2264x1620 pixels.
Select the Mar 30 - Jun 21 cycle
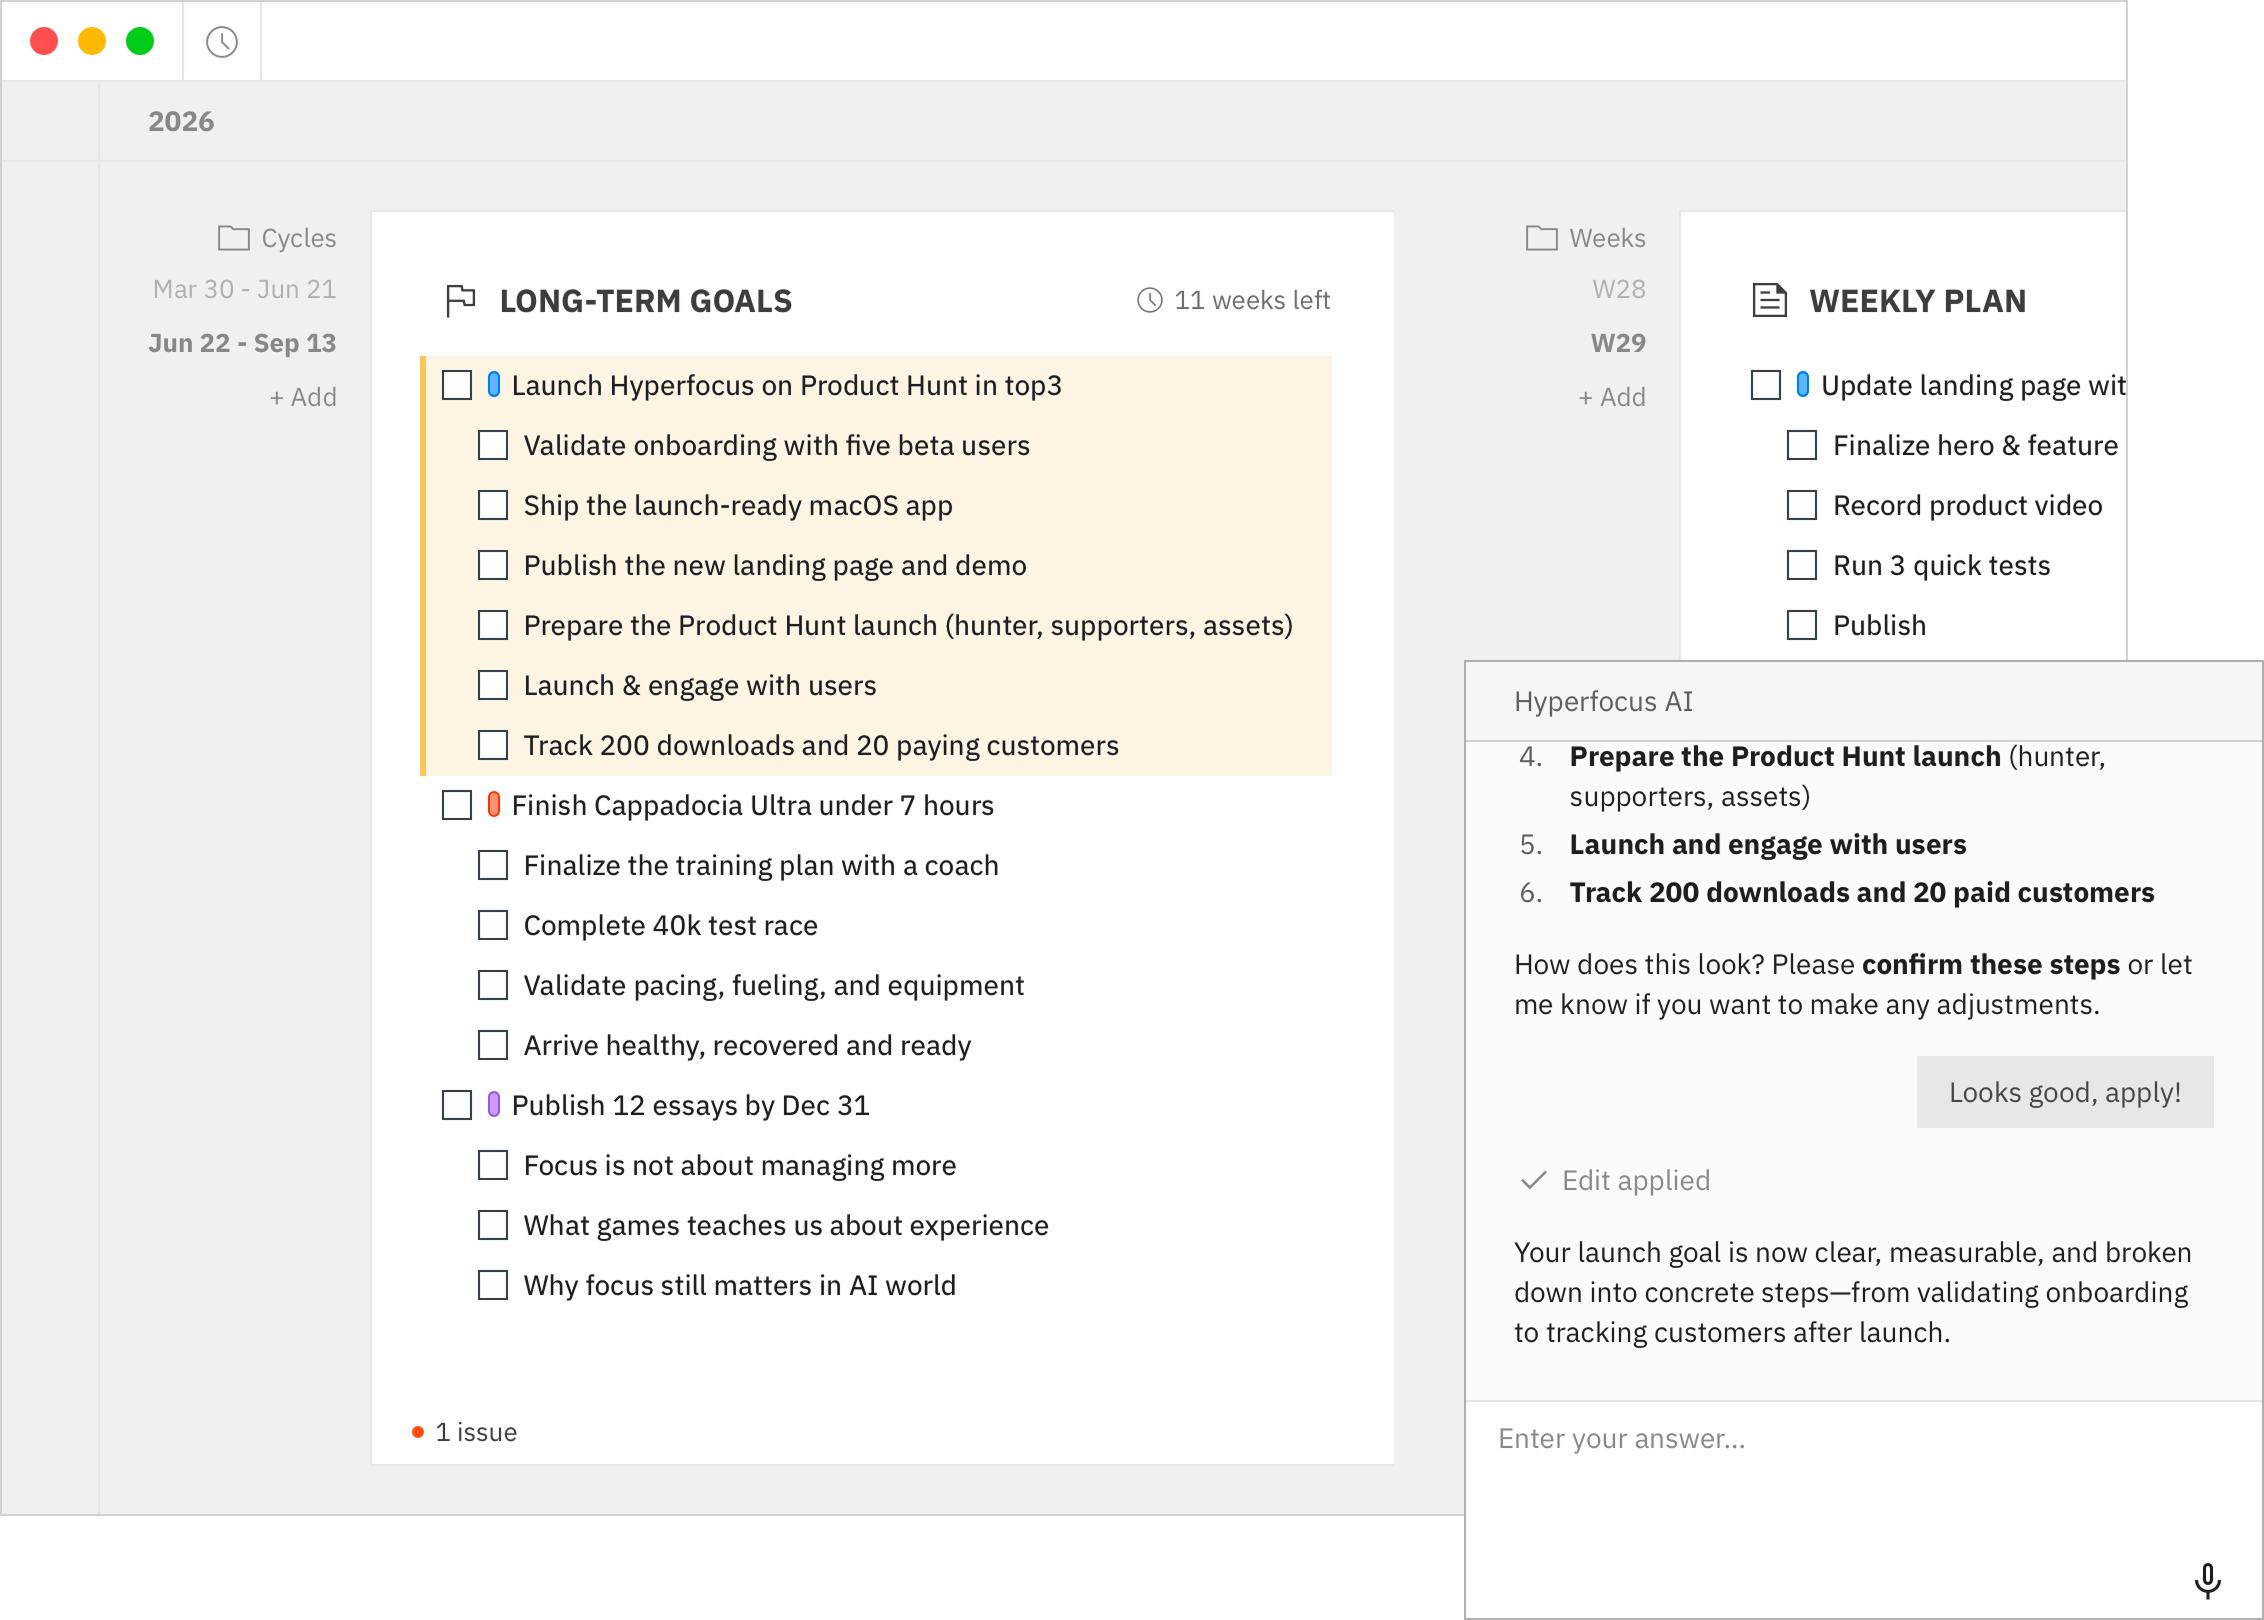point(245,289)
